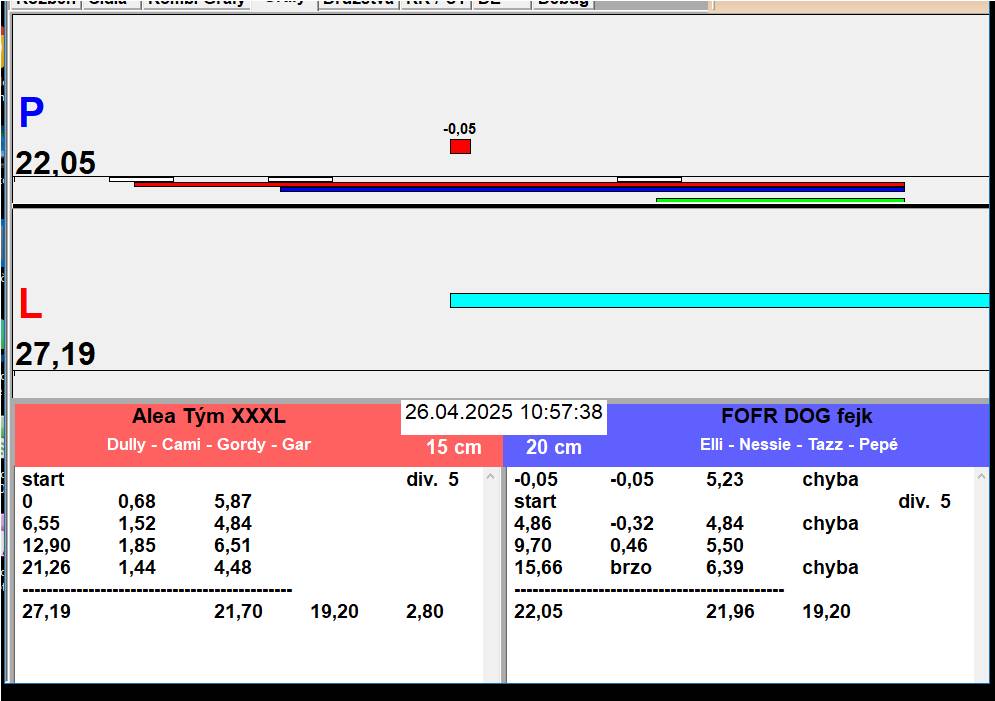
Task: Click the blue P lane letter
Action: [x=31, y=114]
